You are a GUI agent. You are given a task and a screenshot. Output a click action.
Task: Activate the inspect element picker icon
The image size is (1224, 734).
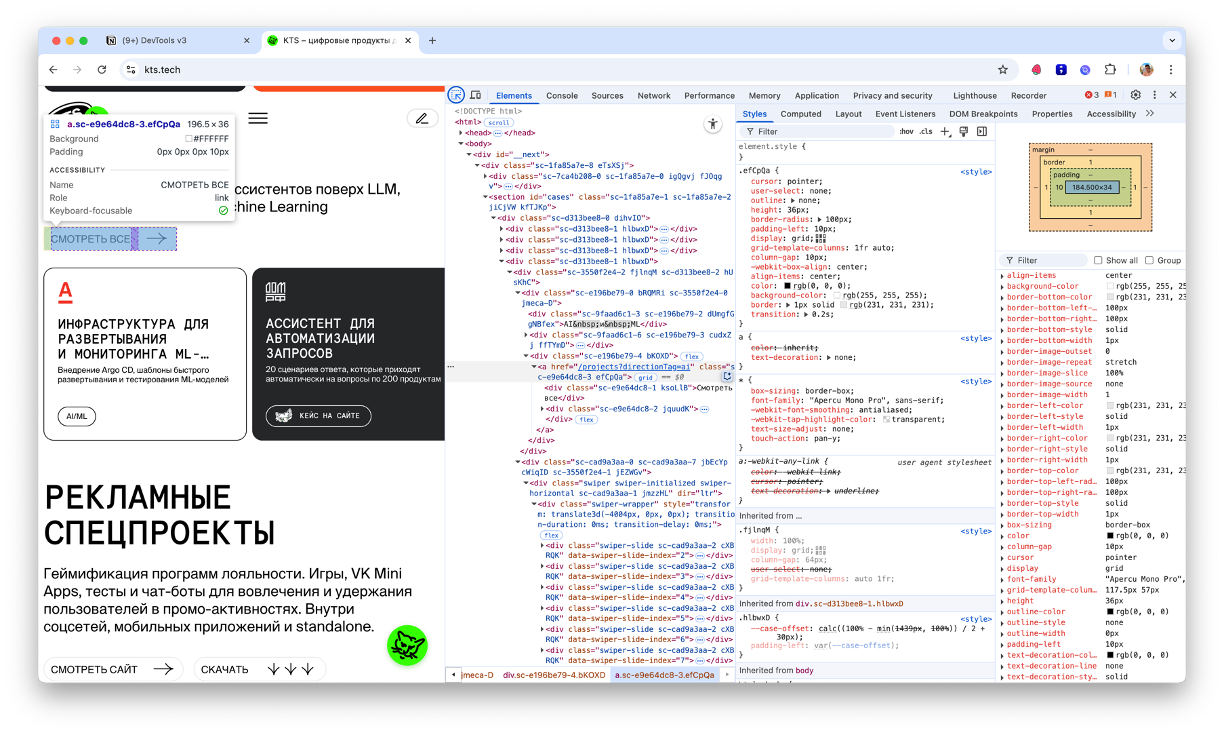(x=456, y=95)
